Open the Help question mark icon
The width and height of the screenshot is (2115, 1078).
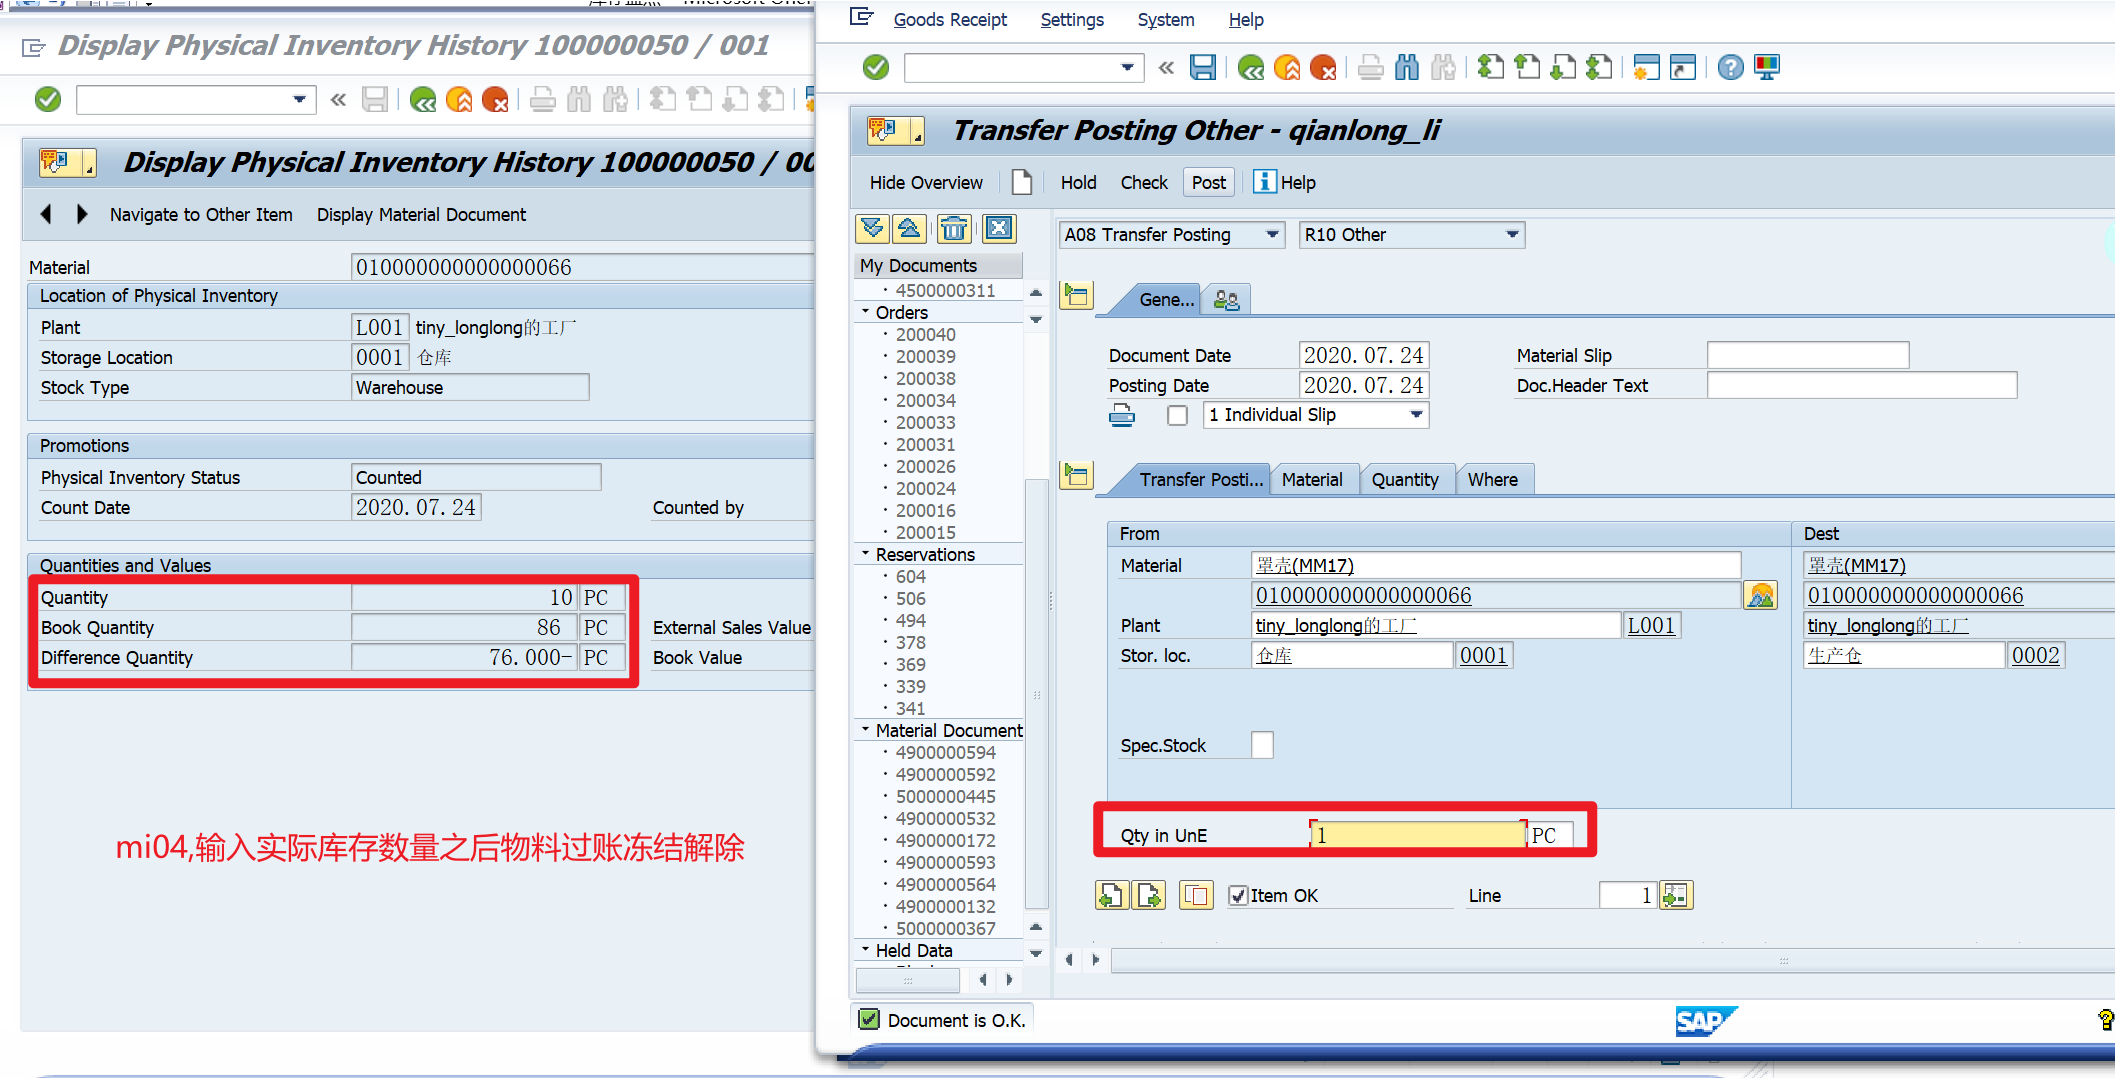coord(1730,67)
